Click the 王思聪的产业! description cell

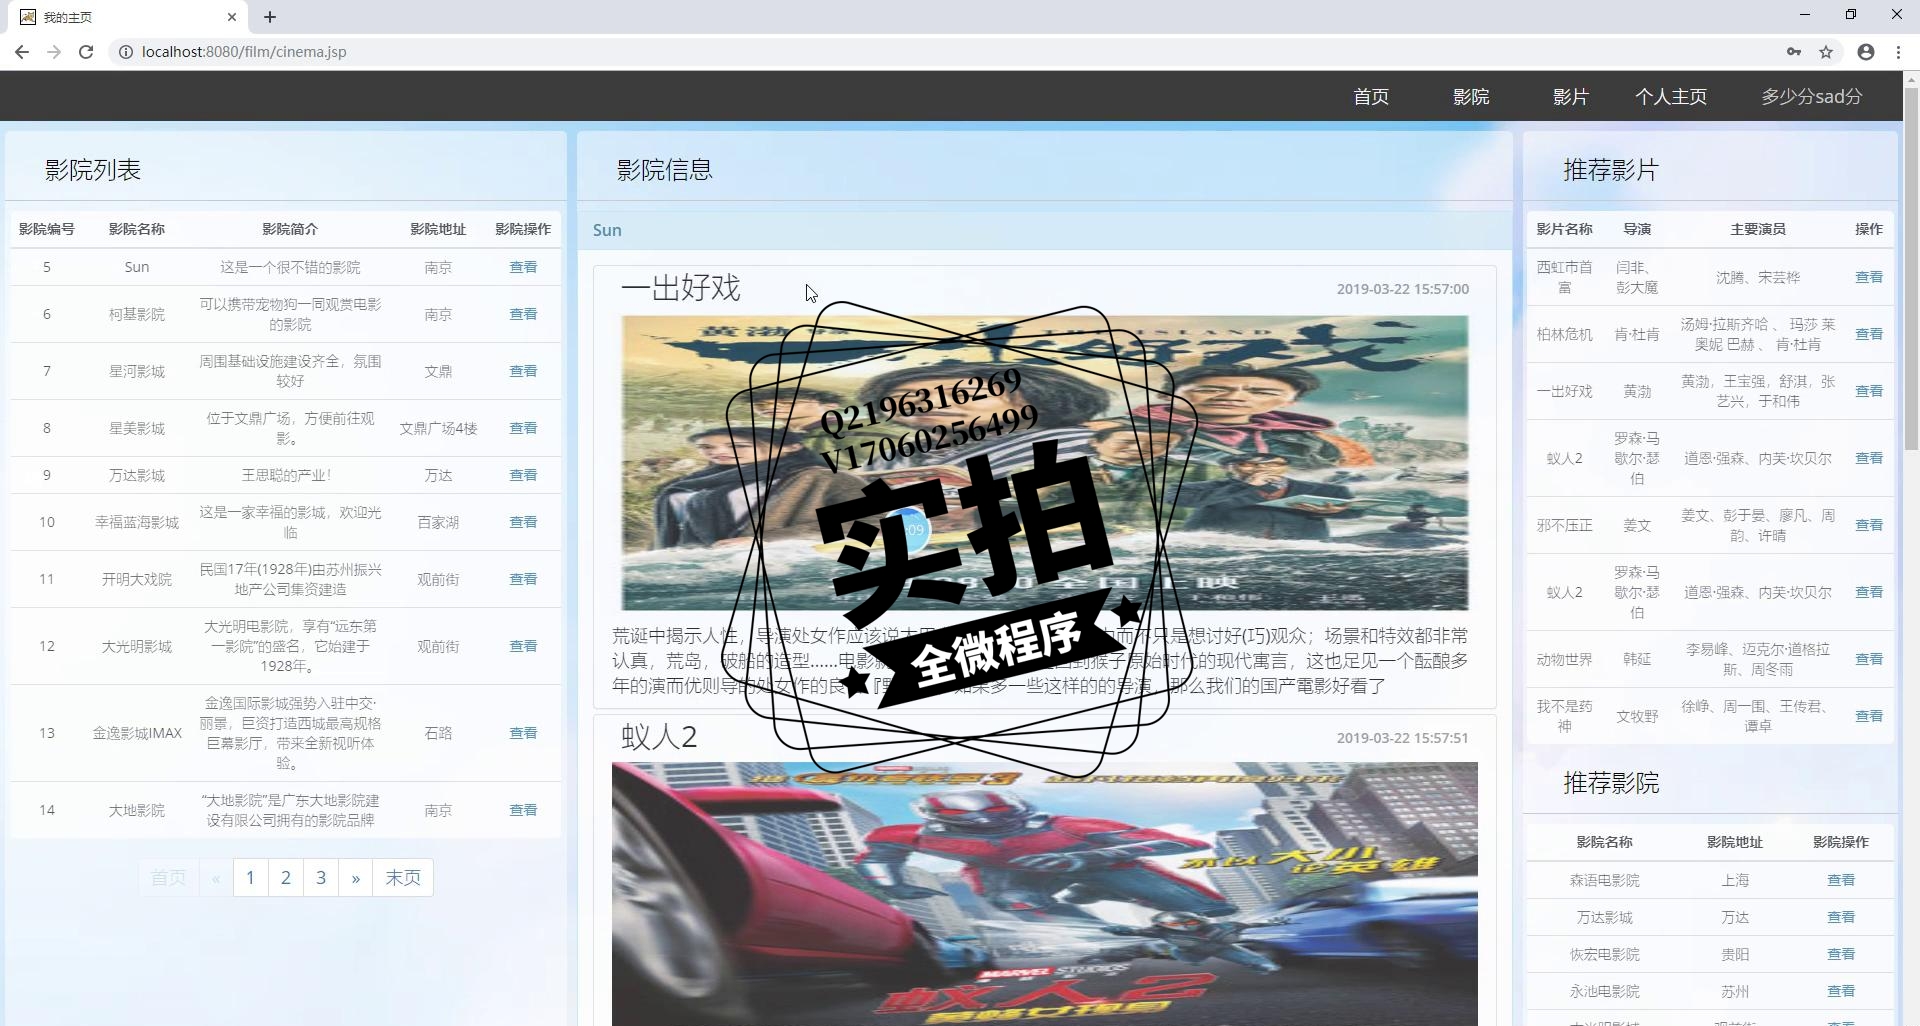point(290,475)
